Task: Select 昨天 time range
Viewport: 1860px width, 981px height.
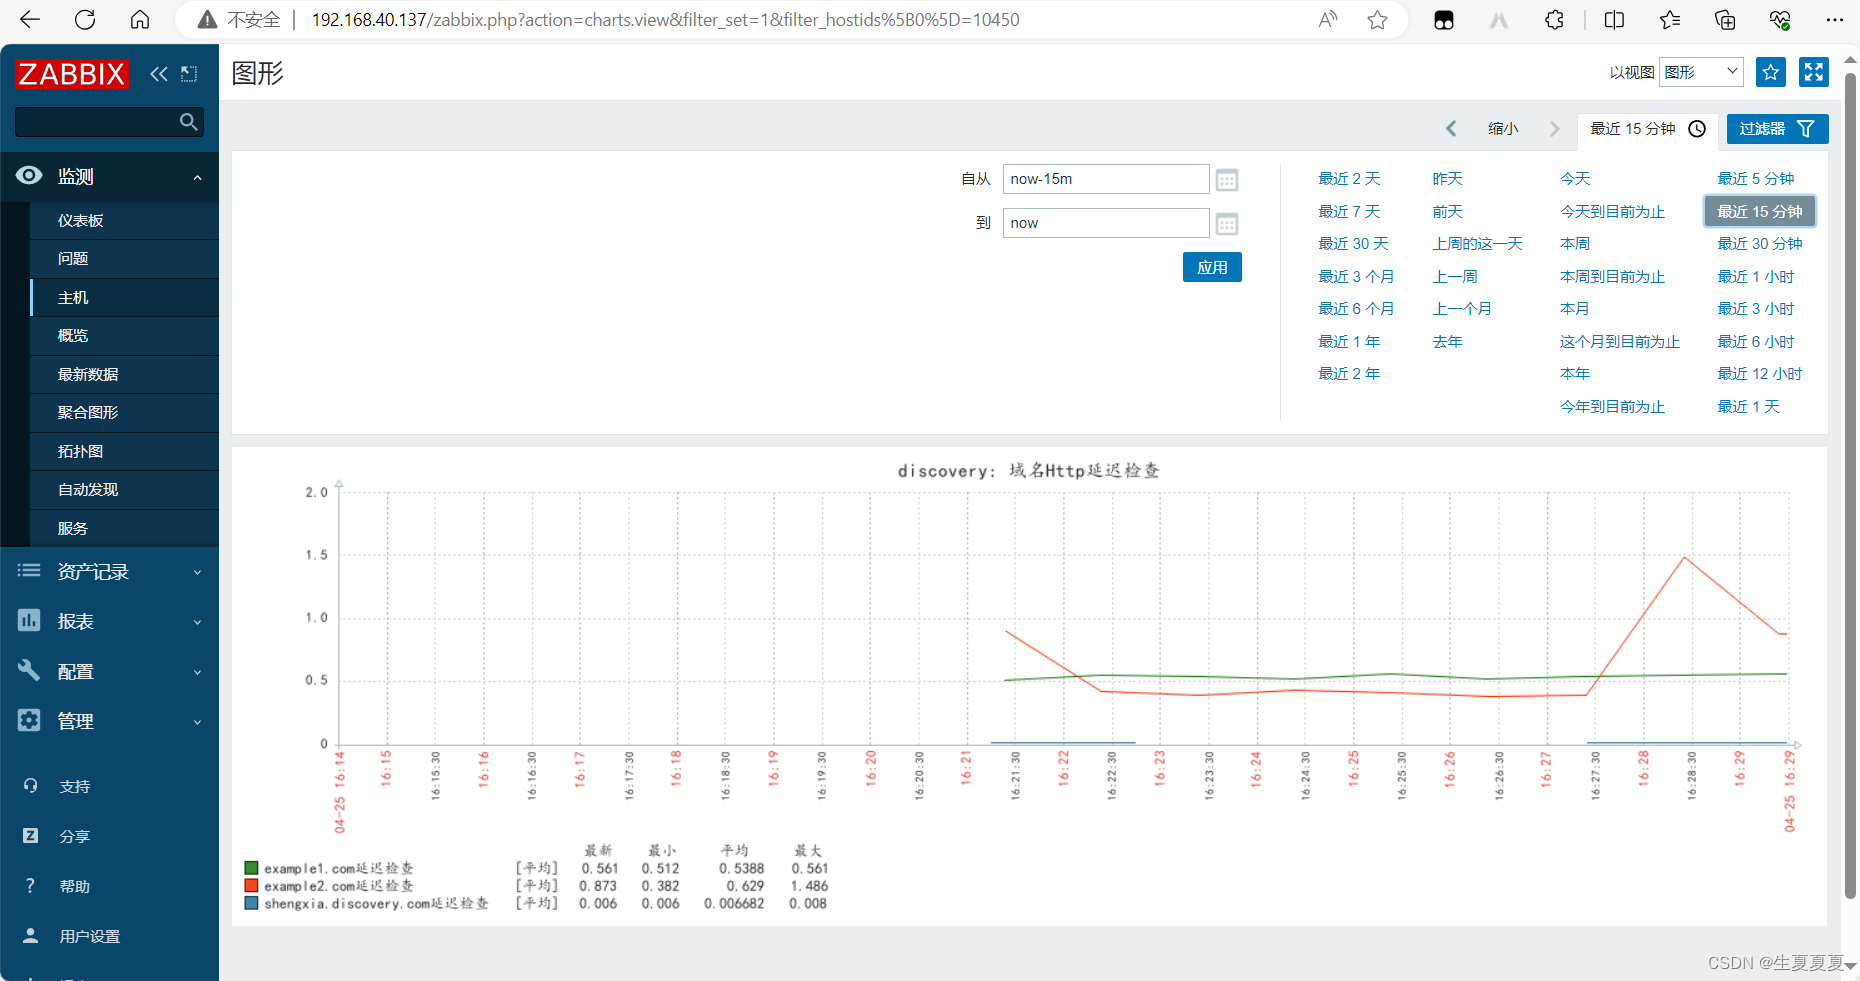Action: pyautogui.click(x=1447, y=179)
